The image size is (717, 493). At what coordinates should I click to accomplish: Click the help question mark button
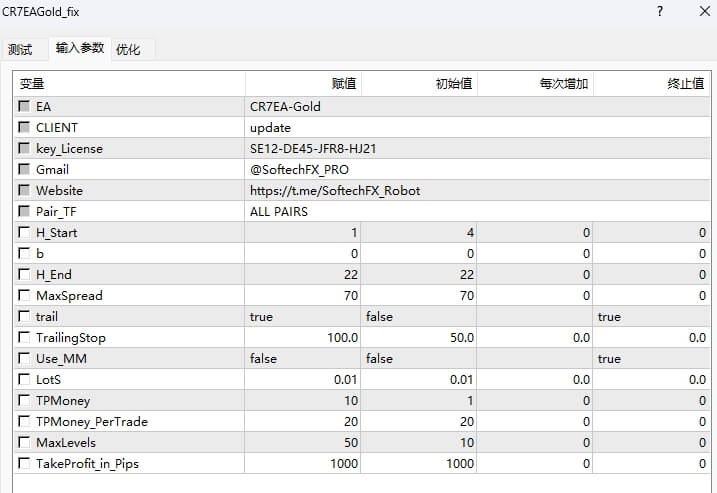pyautogui.click(x=660, y=12)
